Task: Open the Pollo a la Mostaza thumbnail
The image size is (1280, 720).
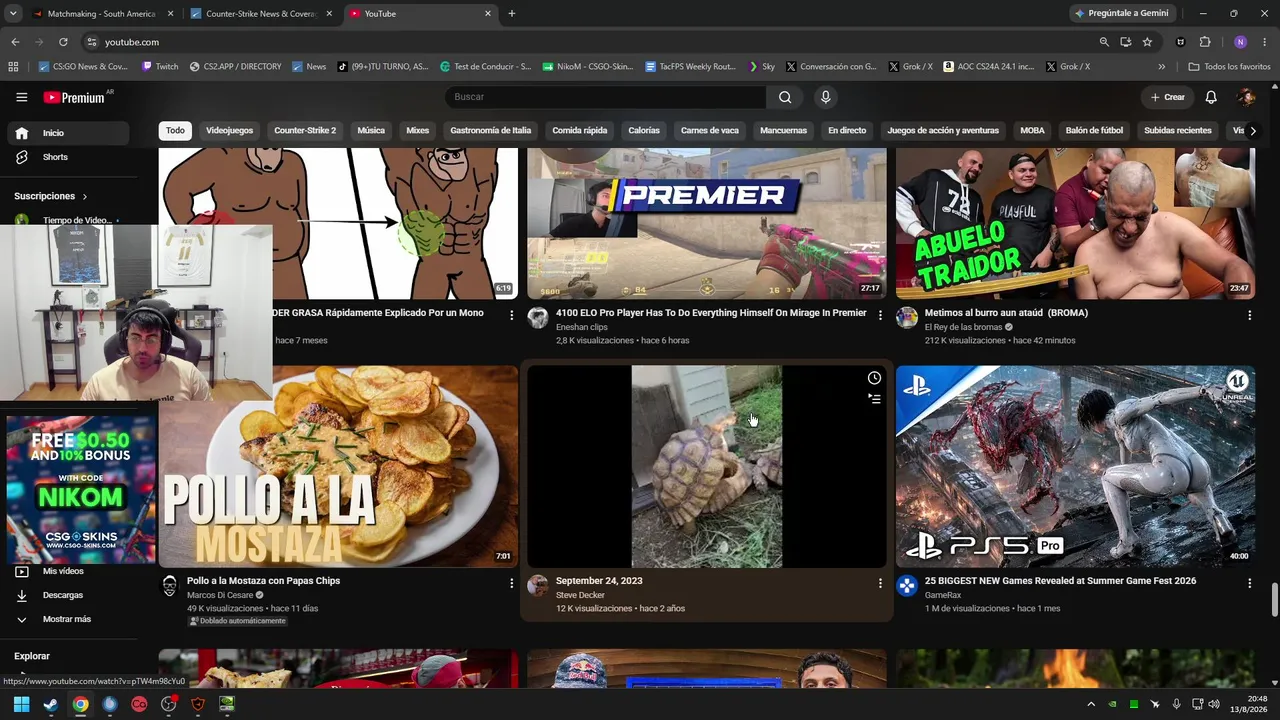Action: tap(338, 467)
